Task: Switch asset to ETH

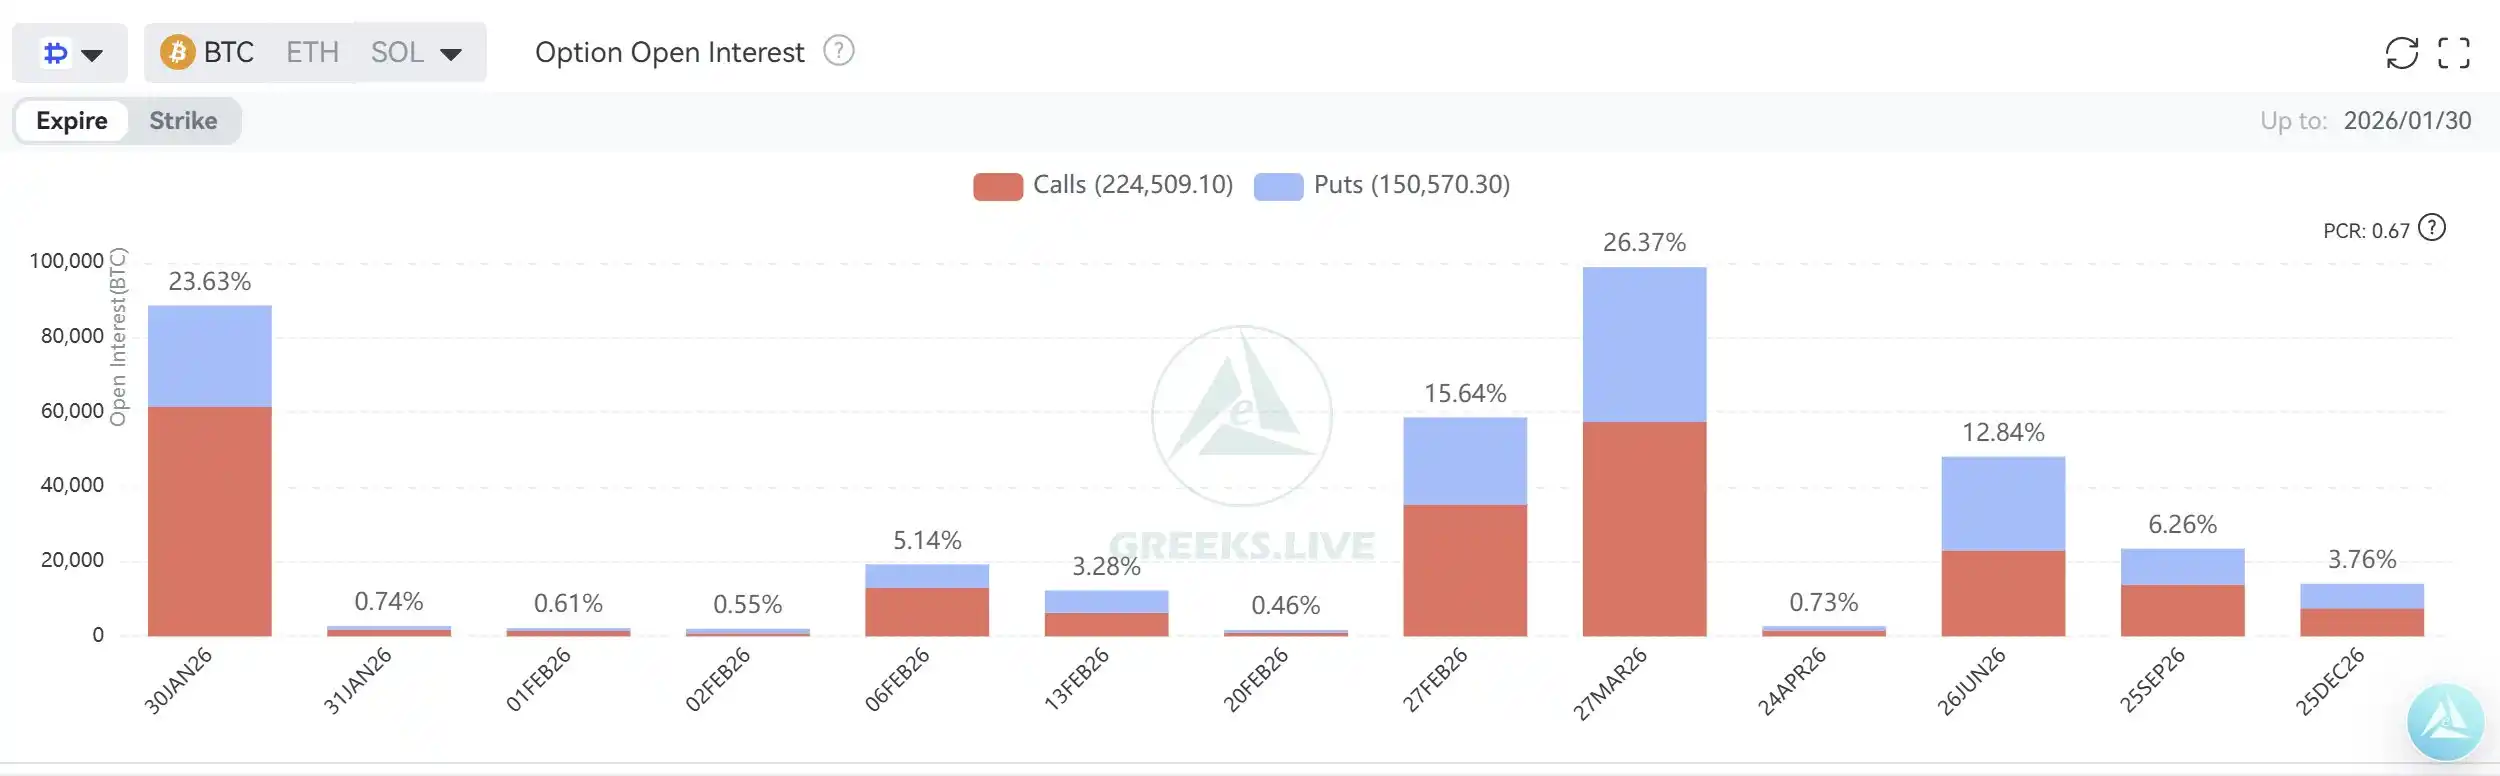Action: pyautogui.click(x=312, y=52)
